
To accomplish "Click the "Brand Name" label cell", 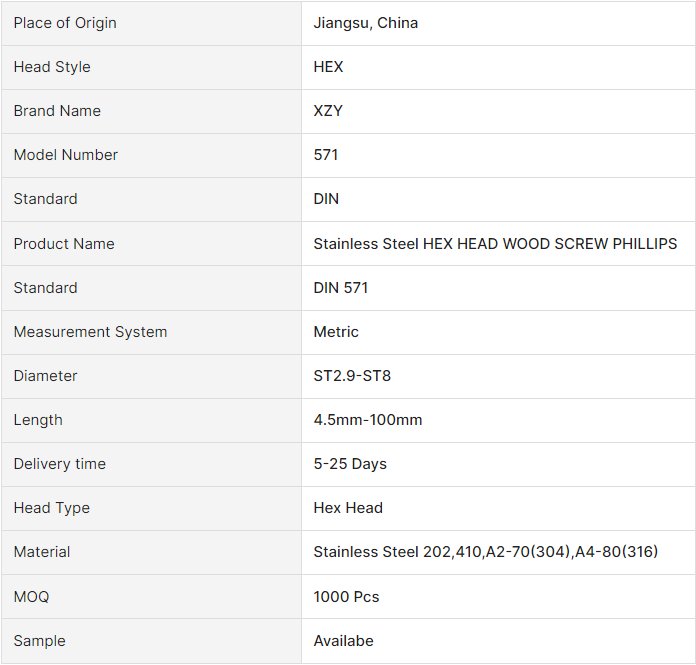I will pos(57,111).
